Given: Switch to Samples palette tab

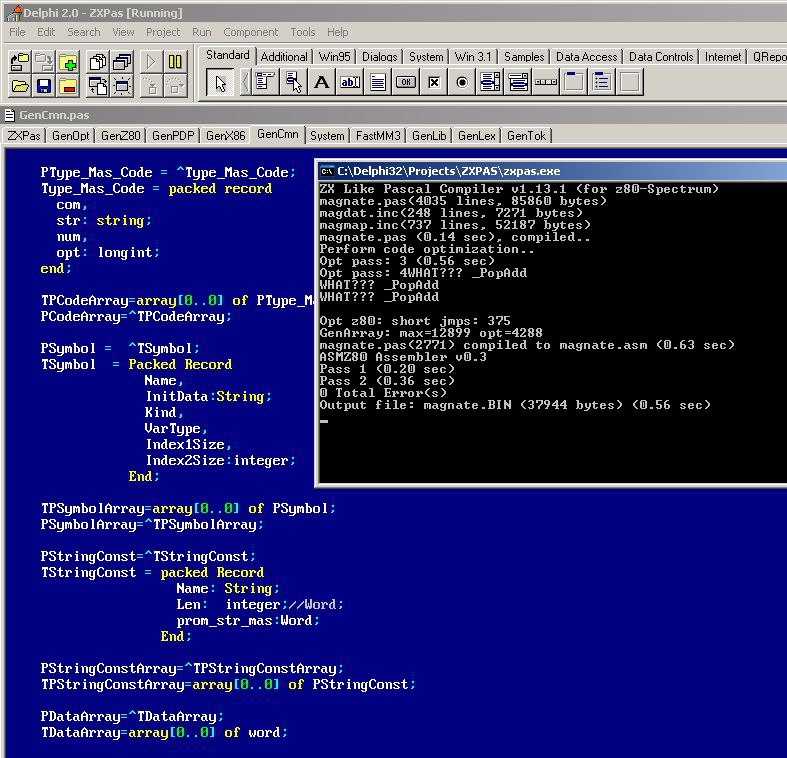Looking at the screenshot, I should [524, 57].
